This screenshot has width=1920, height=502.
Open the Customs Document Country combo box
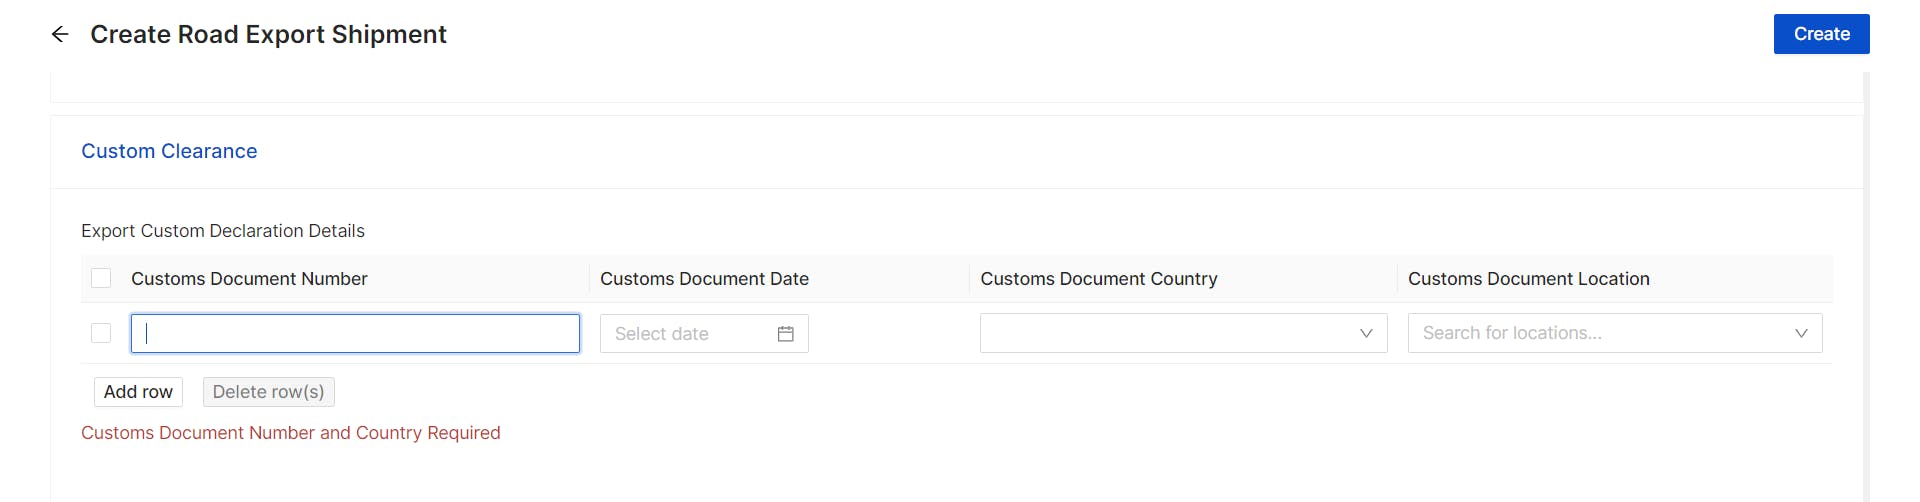tap(1170, 334)
